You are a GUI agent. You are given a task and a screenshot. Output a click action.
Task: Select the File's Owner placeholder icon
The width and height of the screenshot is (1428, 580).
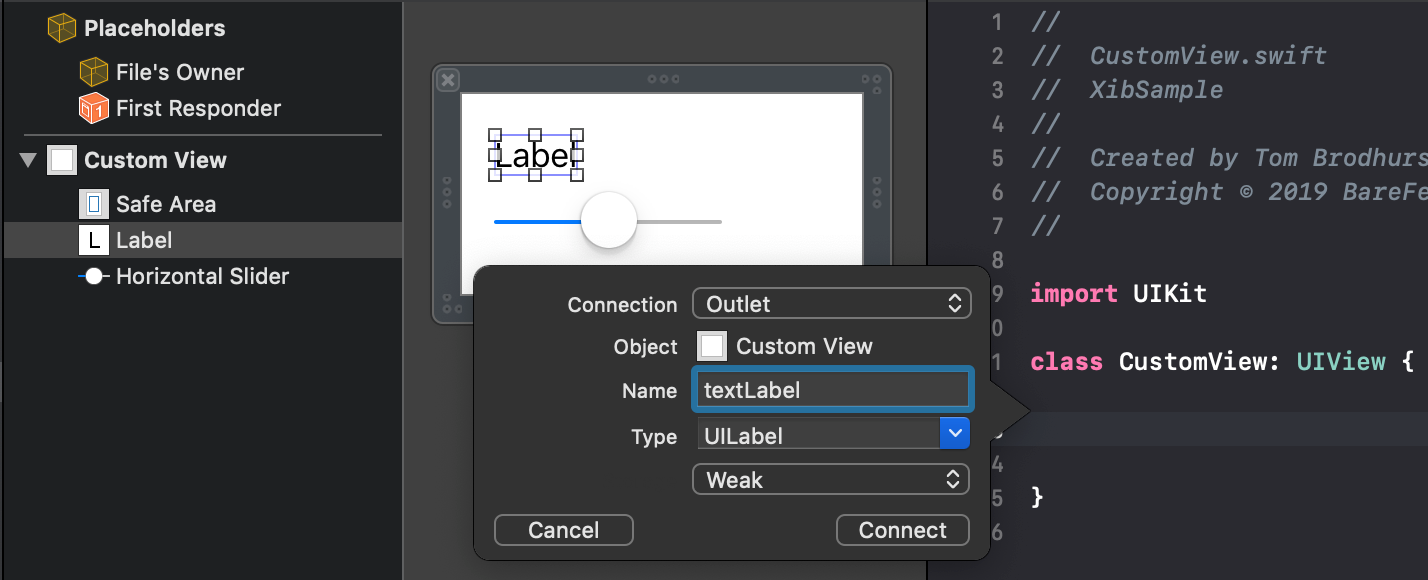(x=92, y=71)
